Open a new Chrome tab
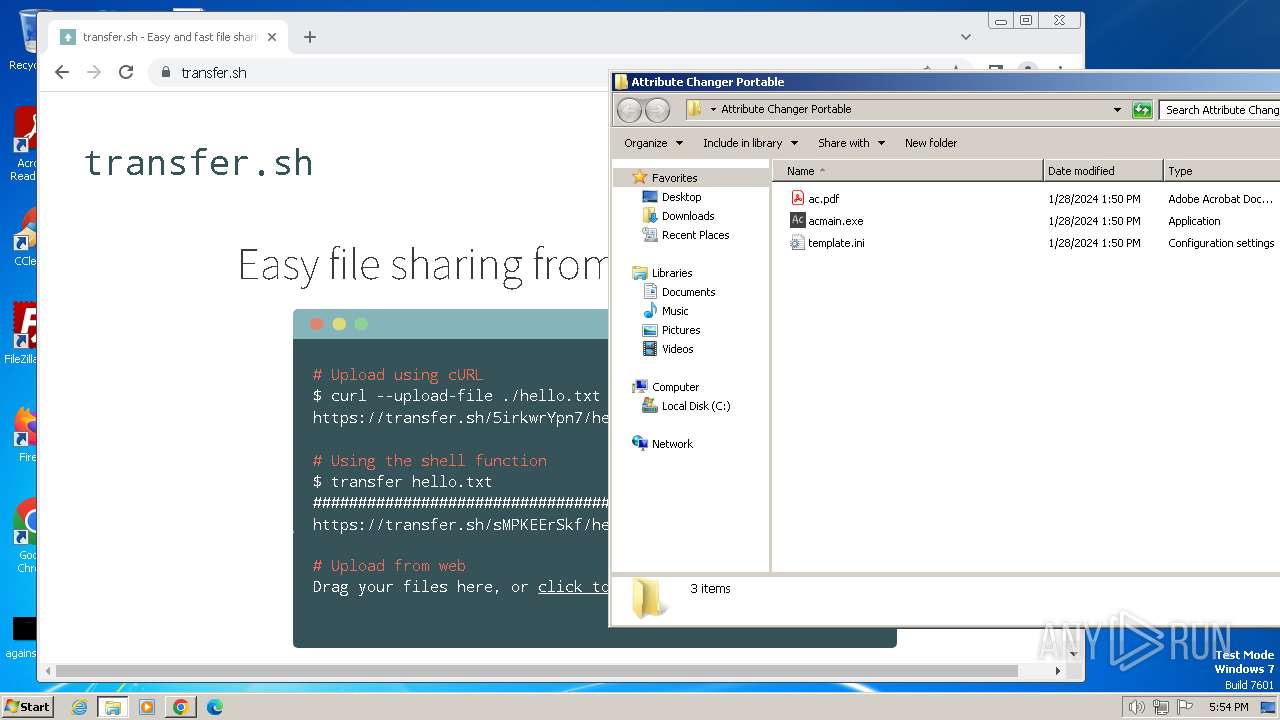1280x720 pixels. tap(310, 37)
